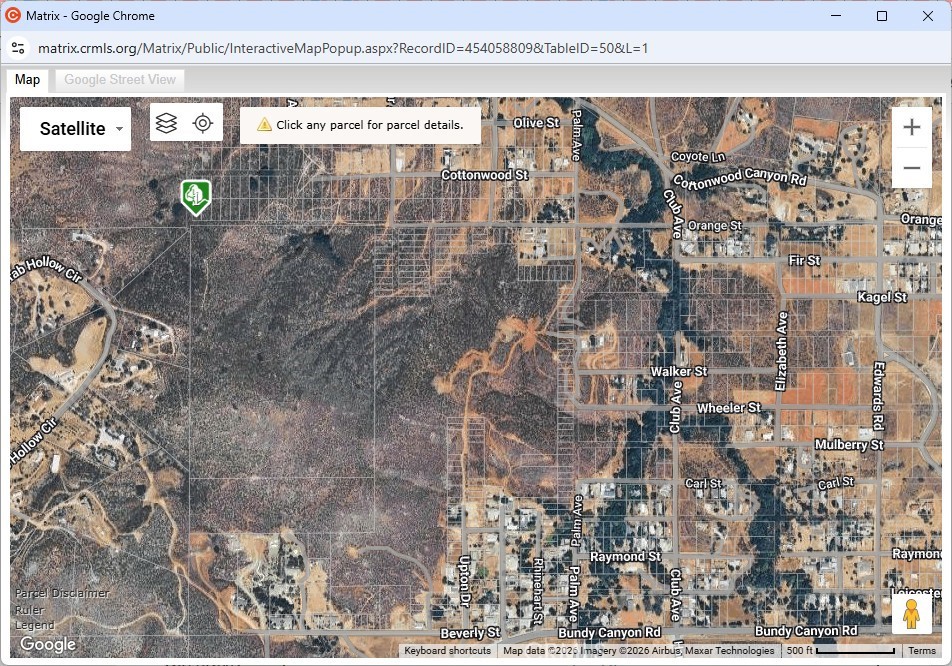Maximize the Matrix Chrome window

(882, 16)
